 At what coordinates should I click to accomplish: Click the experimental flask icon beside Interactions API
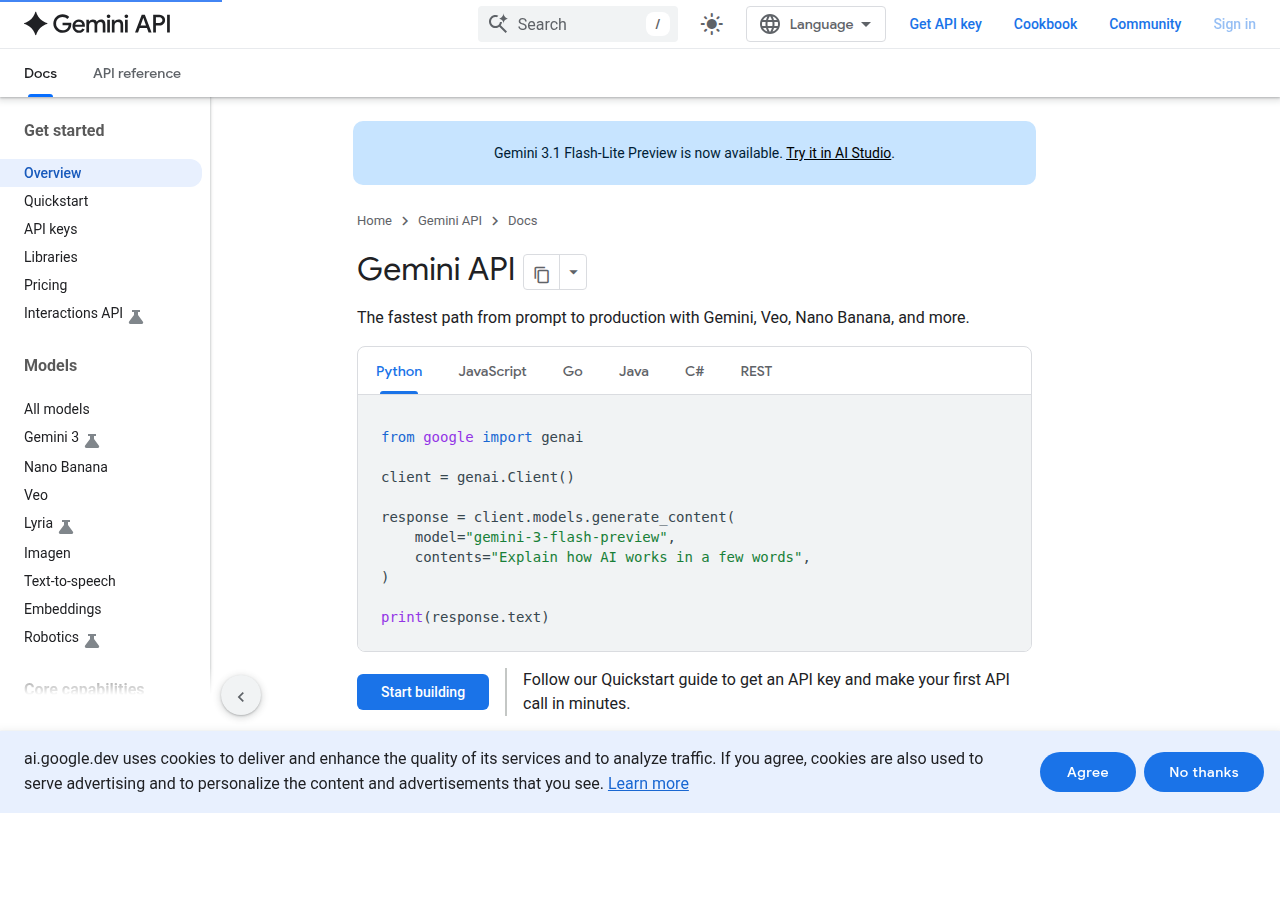point(137,315)
